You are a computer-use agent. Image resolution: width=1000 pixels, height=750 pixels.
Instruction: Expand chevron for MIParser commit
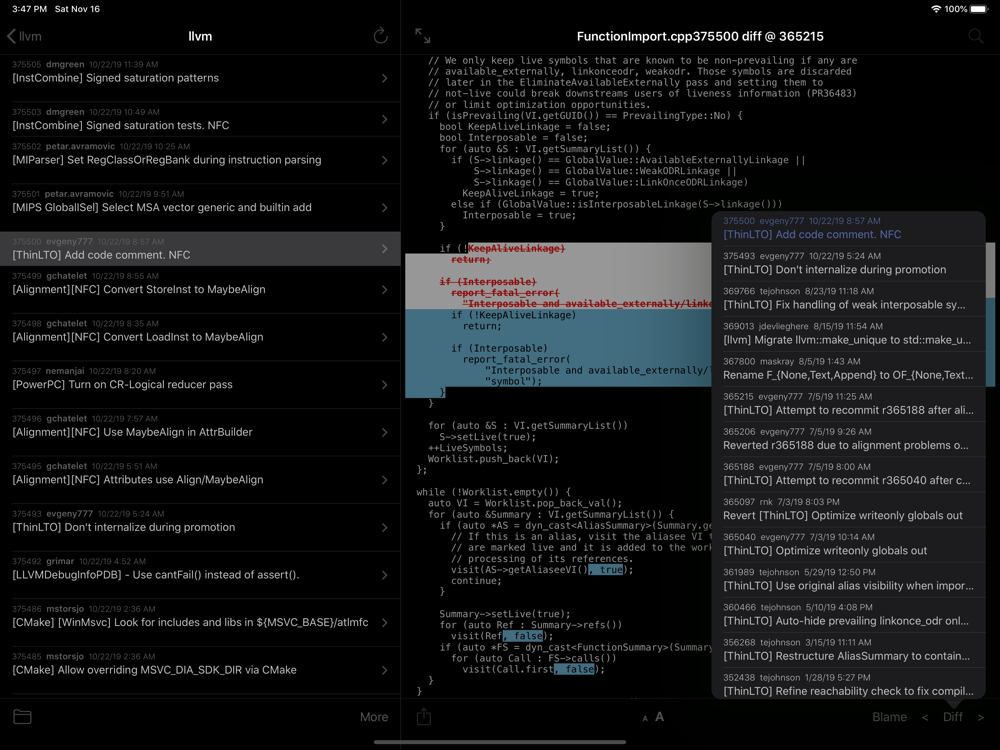pyautogui.click(x=385, y=160)
